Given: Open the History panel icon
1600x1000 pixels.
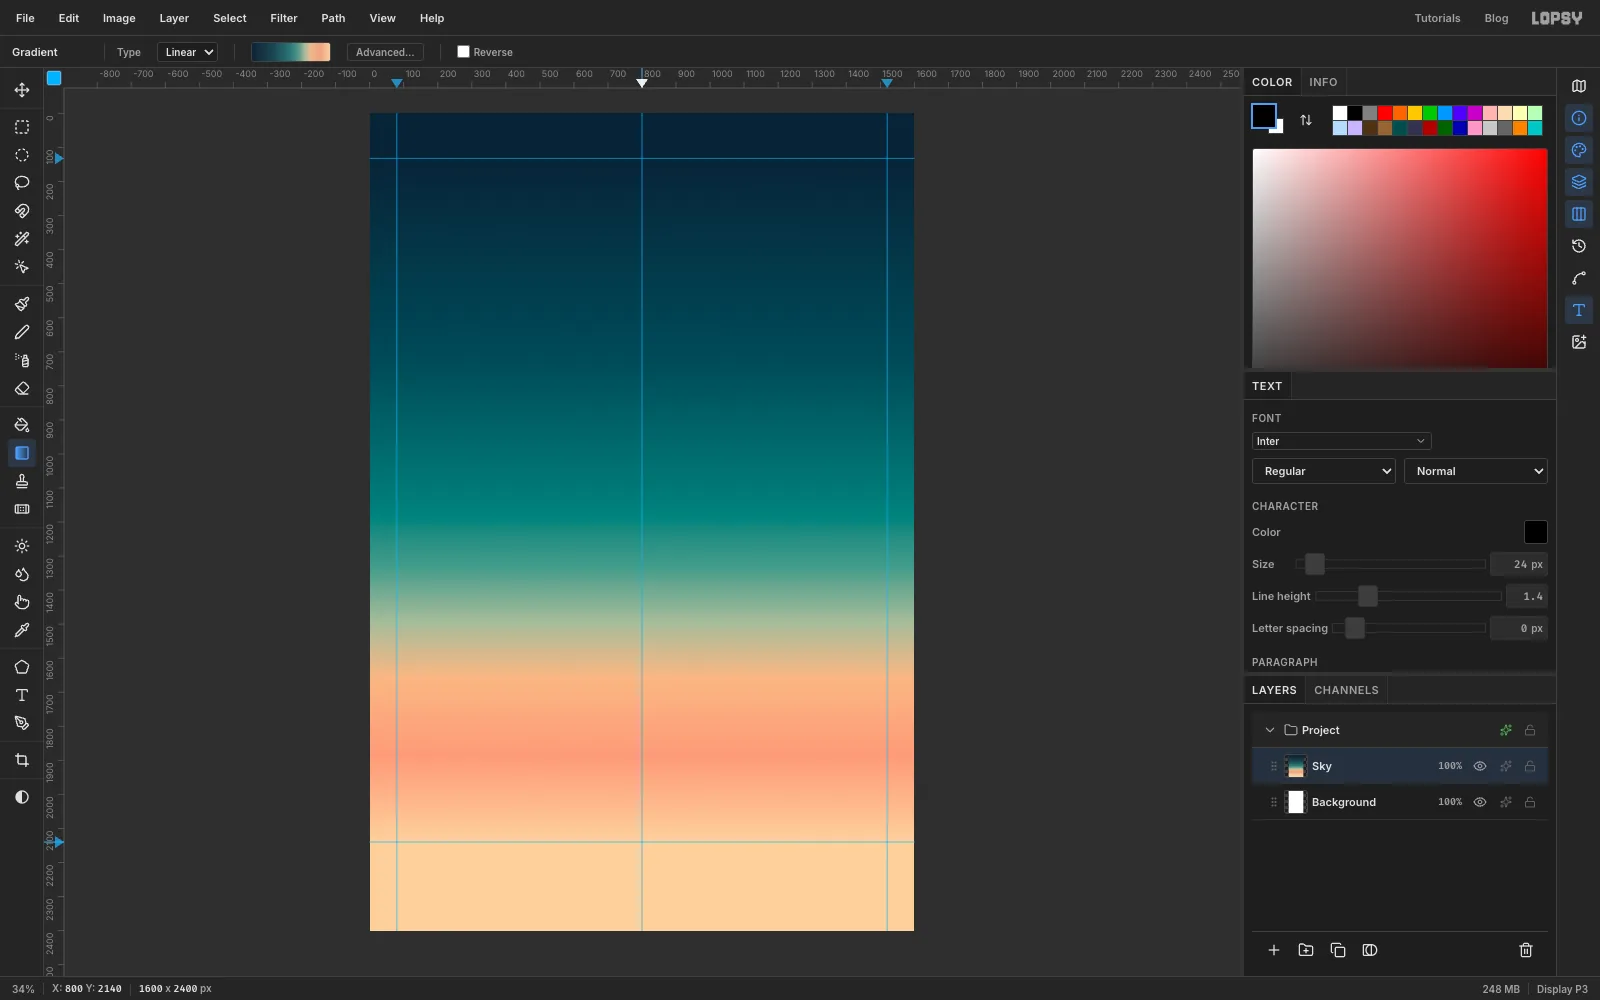Looking at the screenshot, I should (1579, 246).
